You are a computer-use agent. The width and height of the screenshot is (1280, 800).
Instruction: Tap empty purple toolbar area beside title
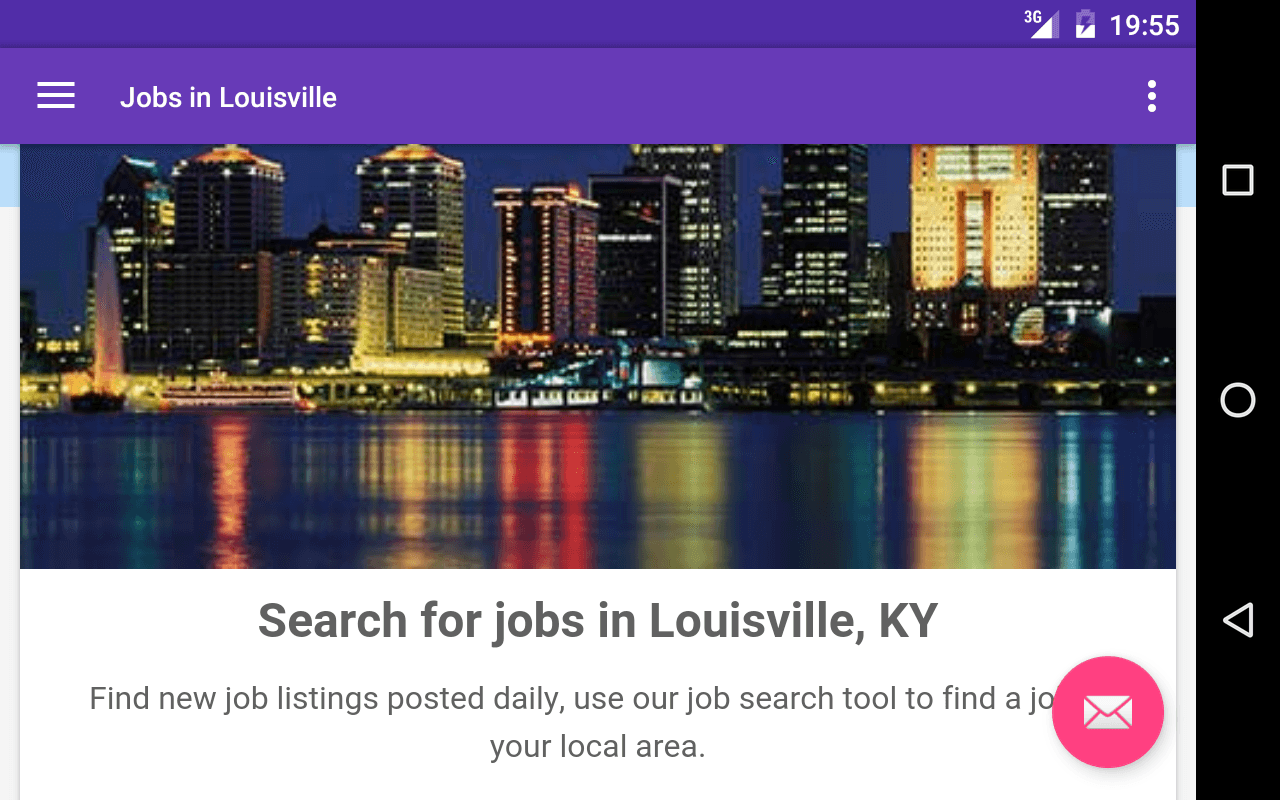[x=740, y=96]
